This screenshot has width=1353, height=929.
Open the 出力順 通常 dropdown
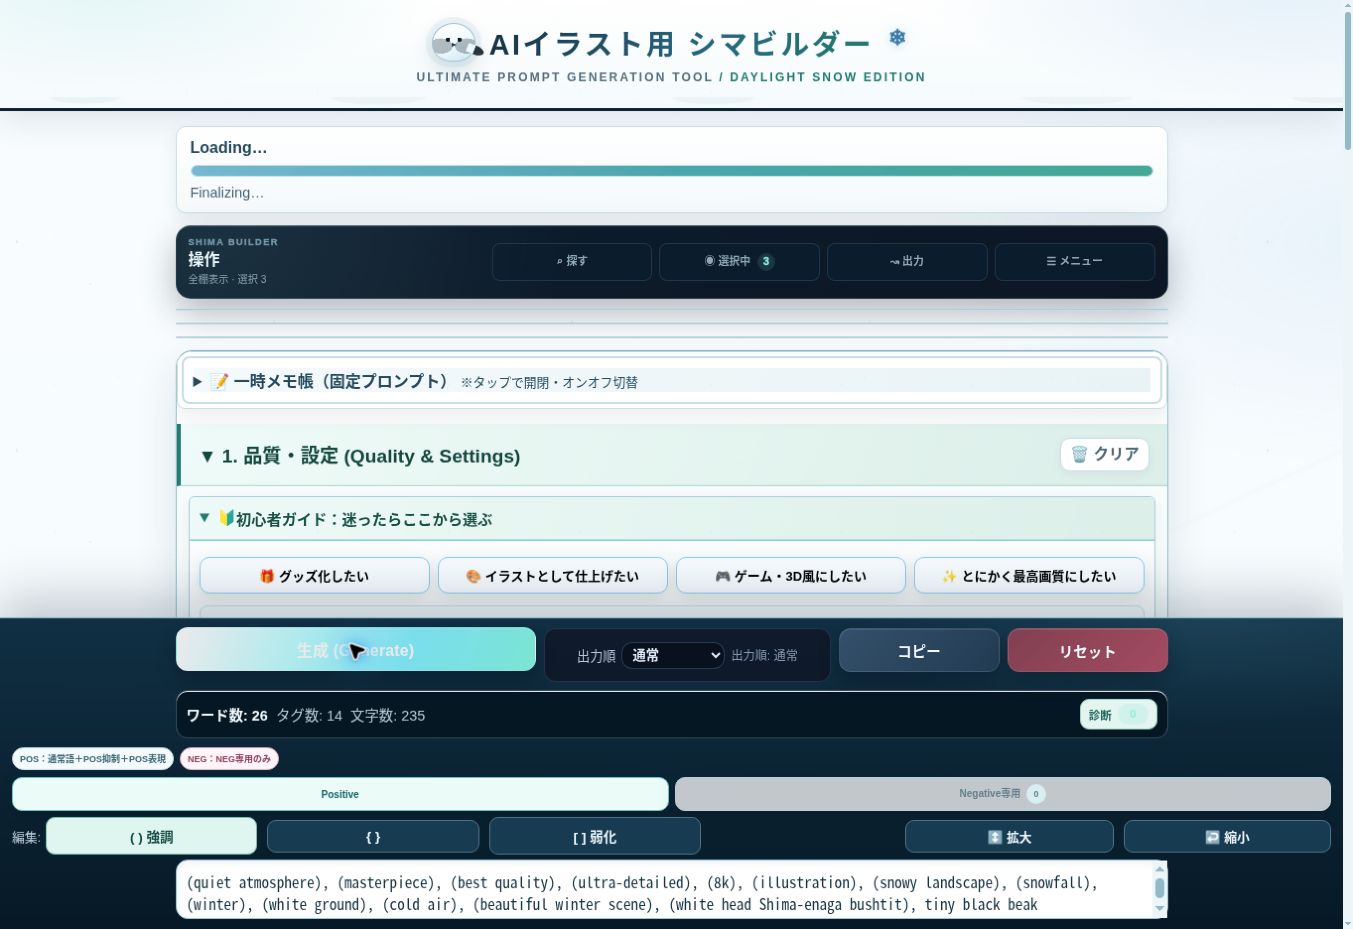673,656
